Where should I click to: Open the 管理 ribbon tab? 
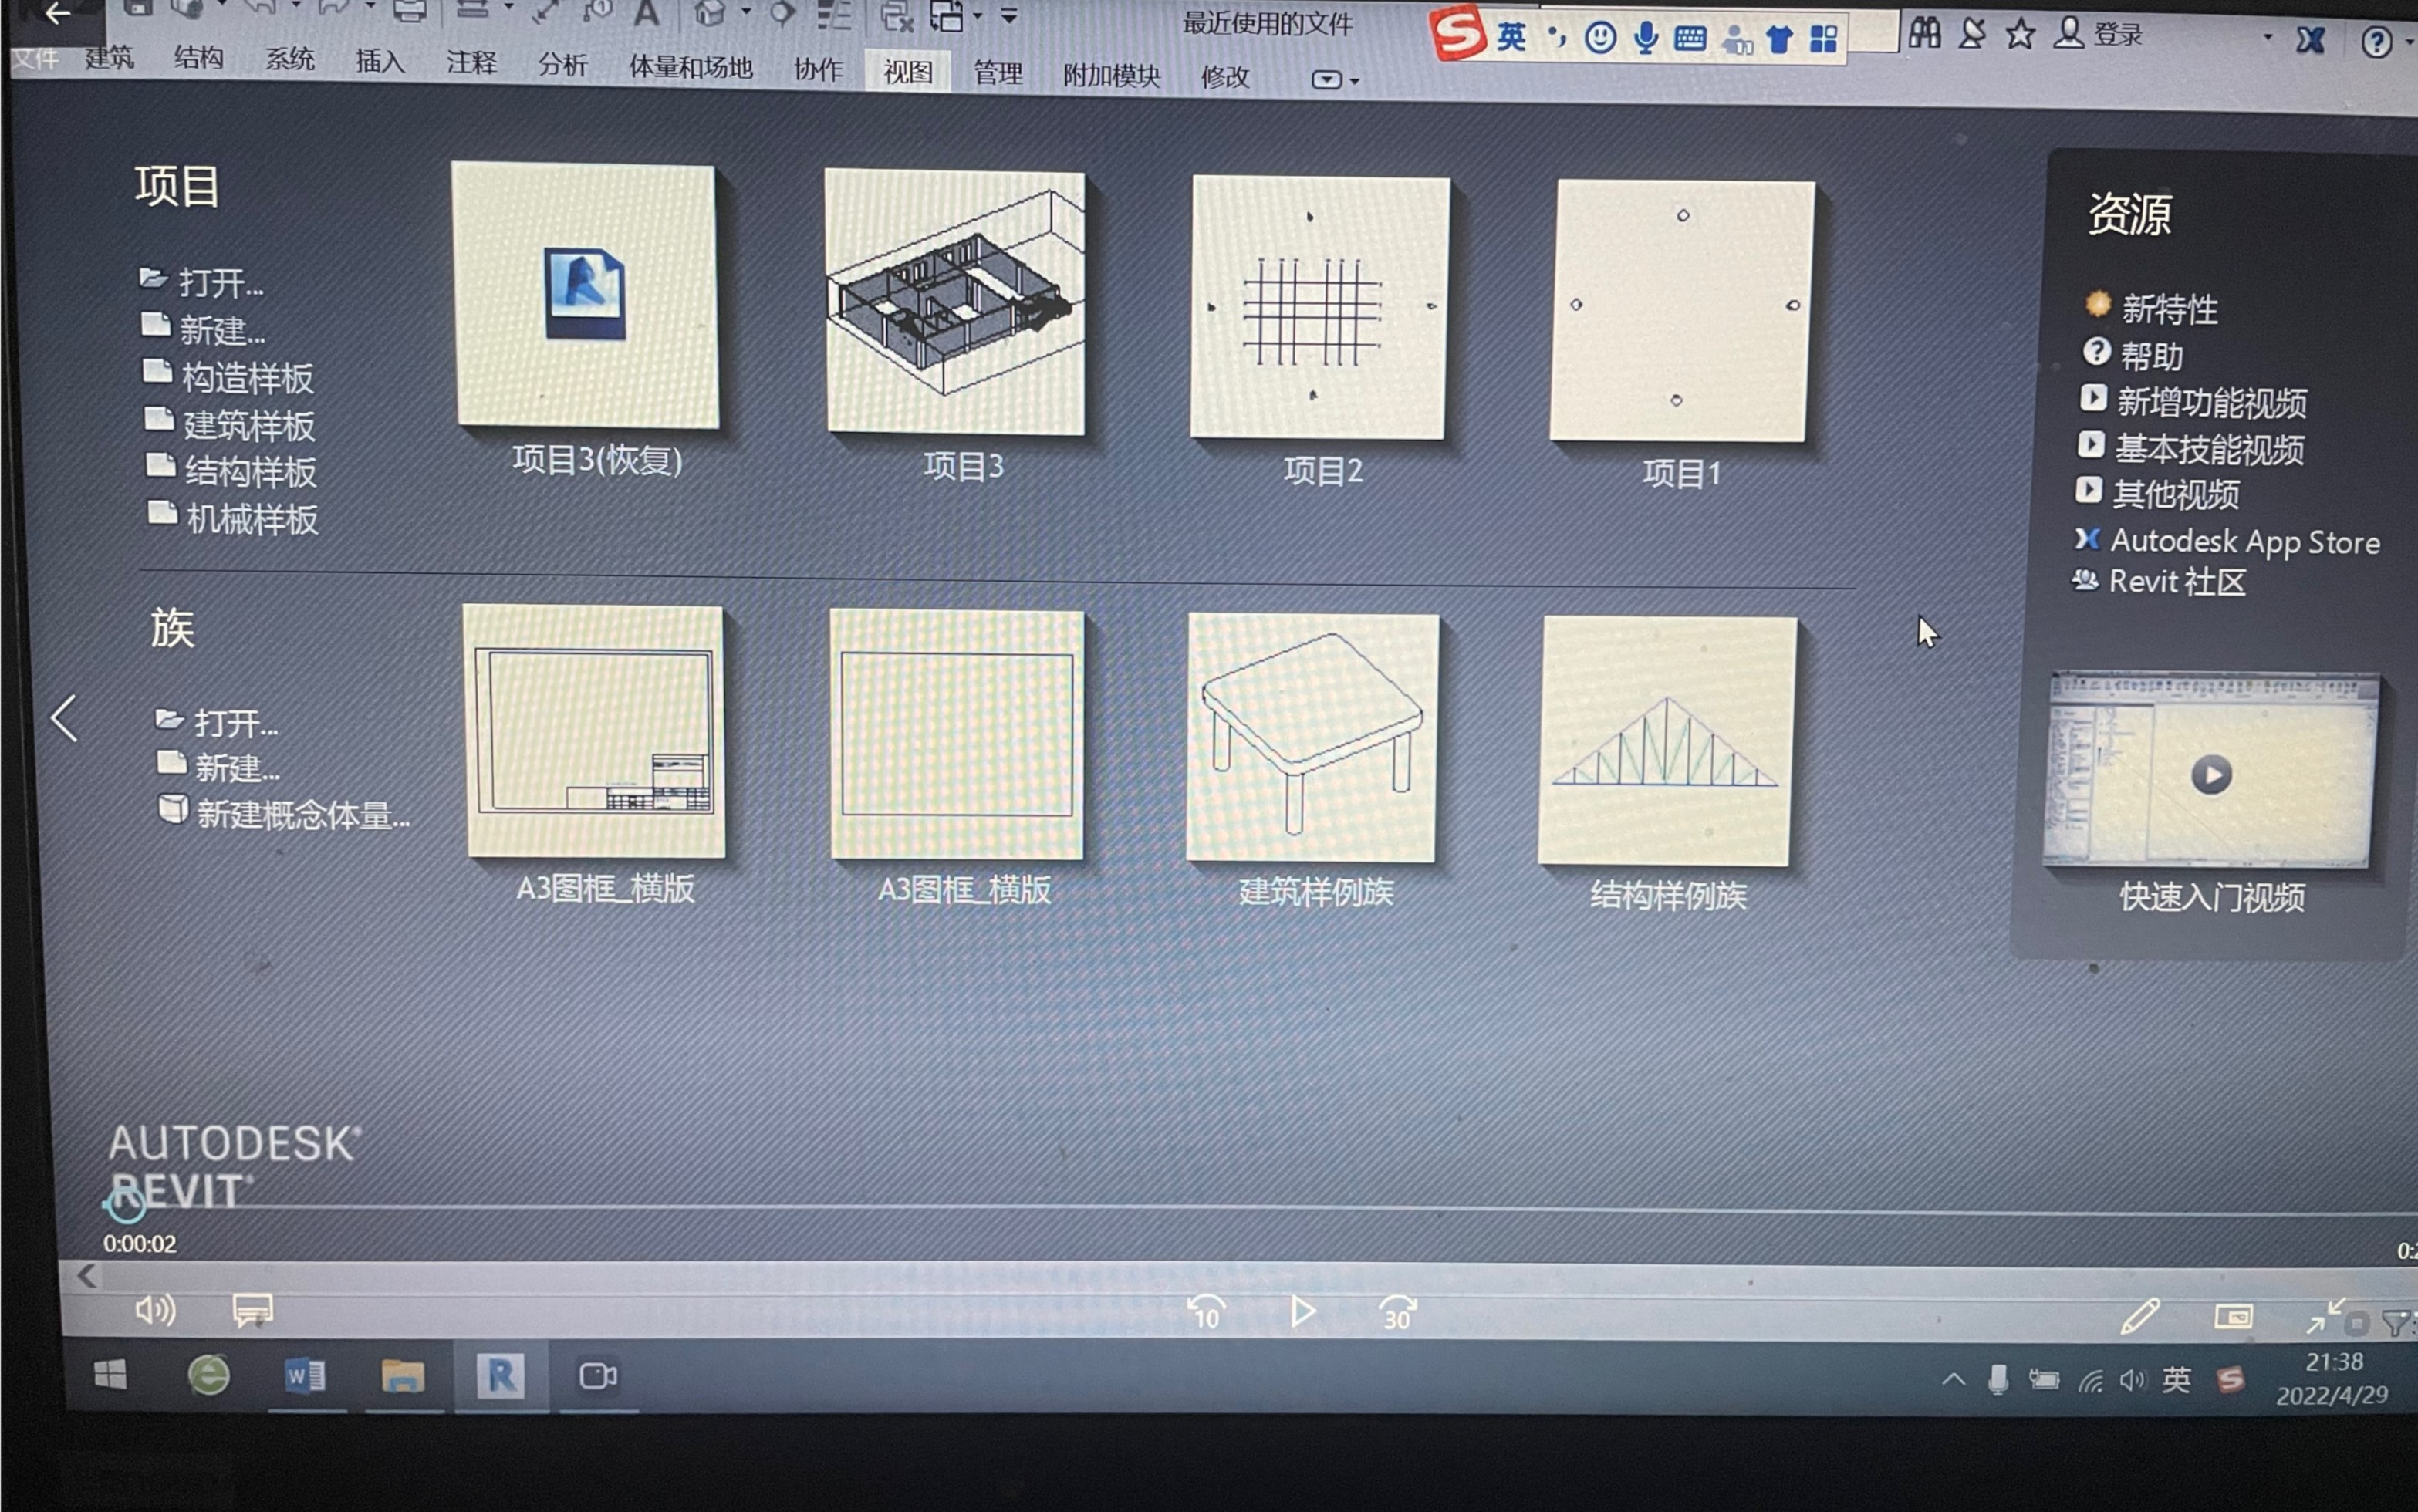click(x=997, y=73)
